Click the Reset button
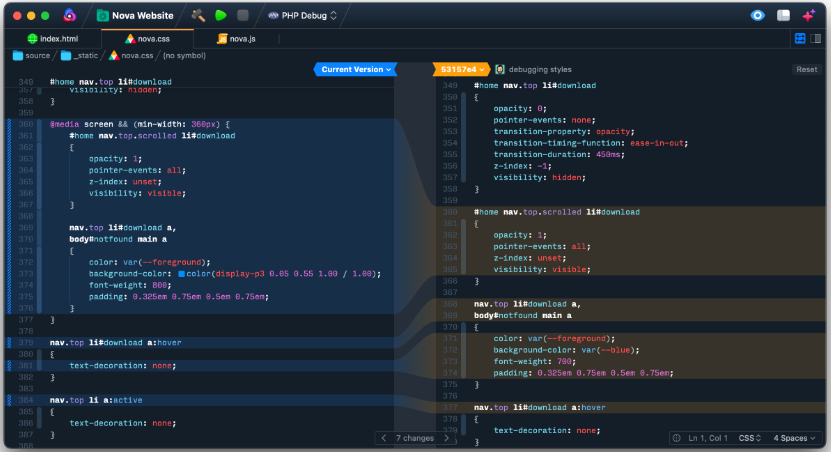831x452 pixels. (806, 69)
